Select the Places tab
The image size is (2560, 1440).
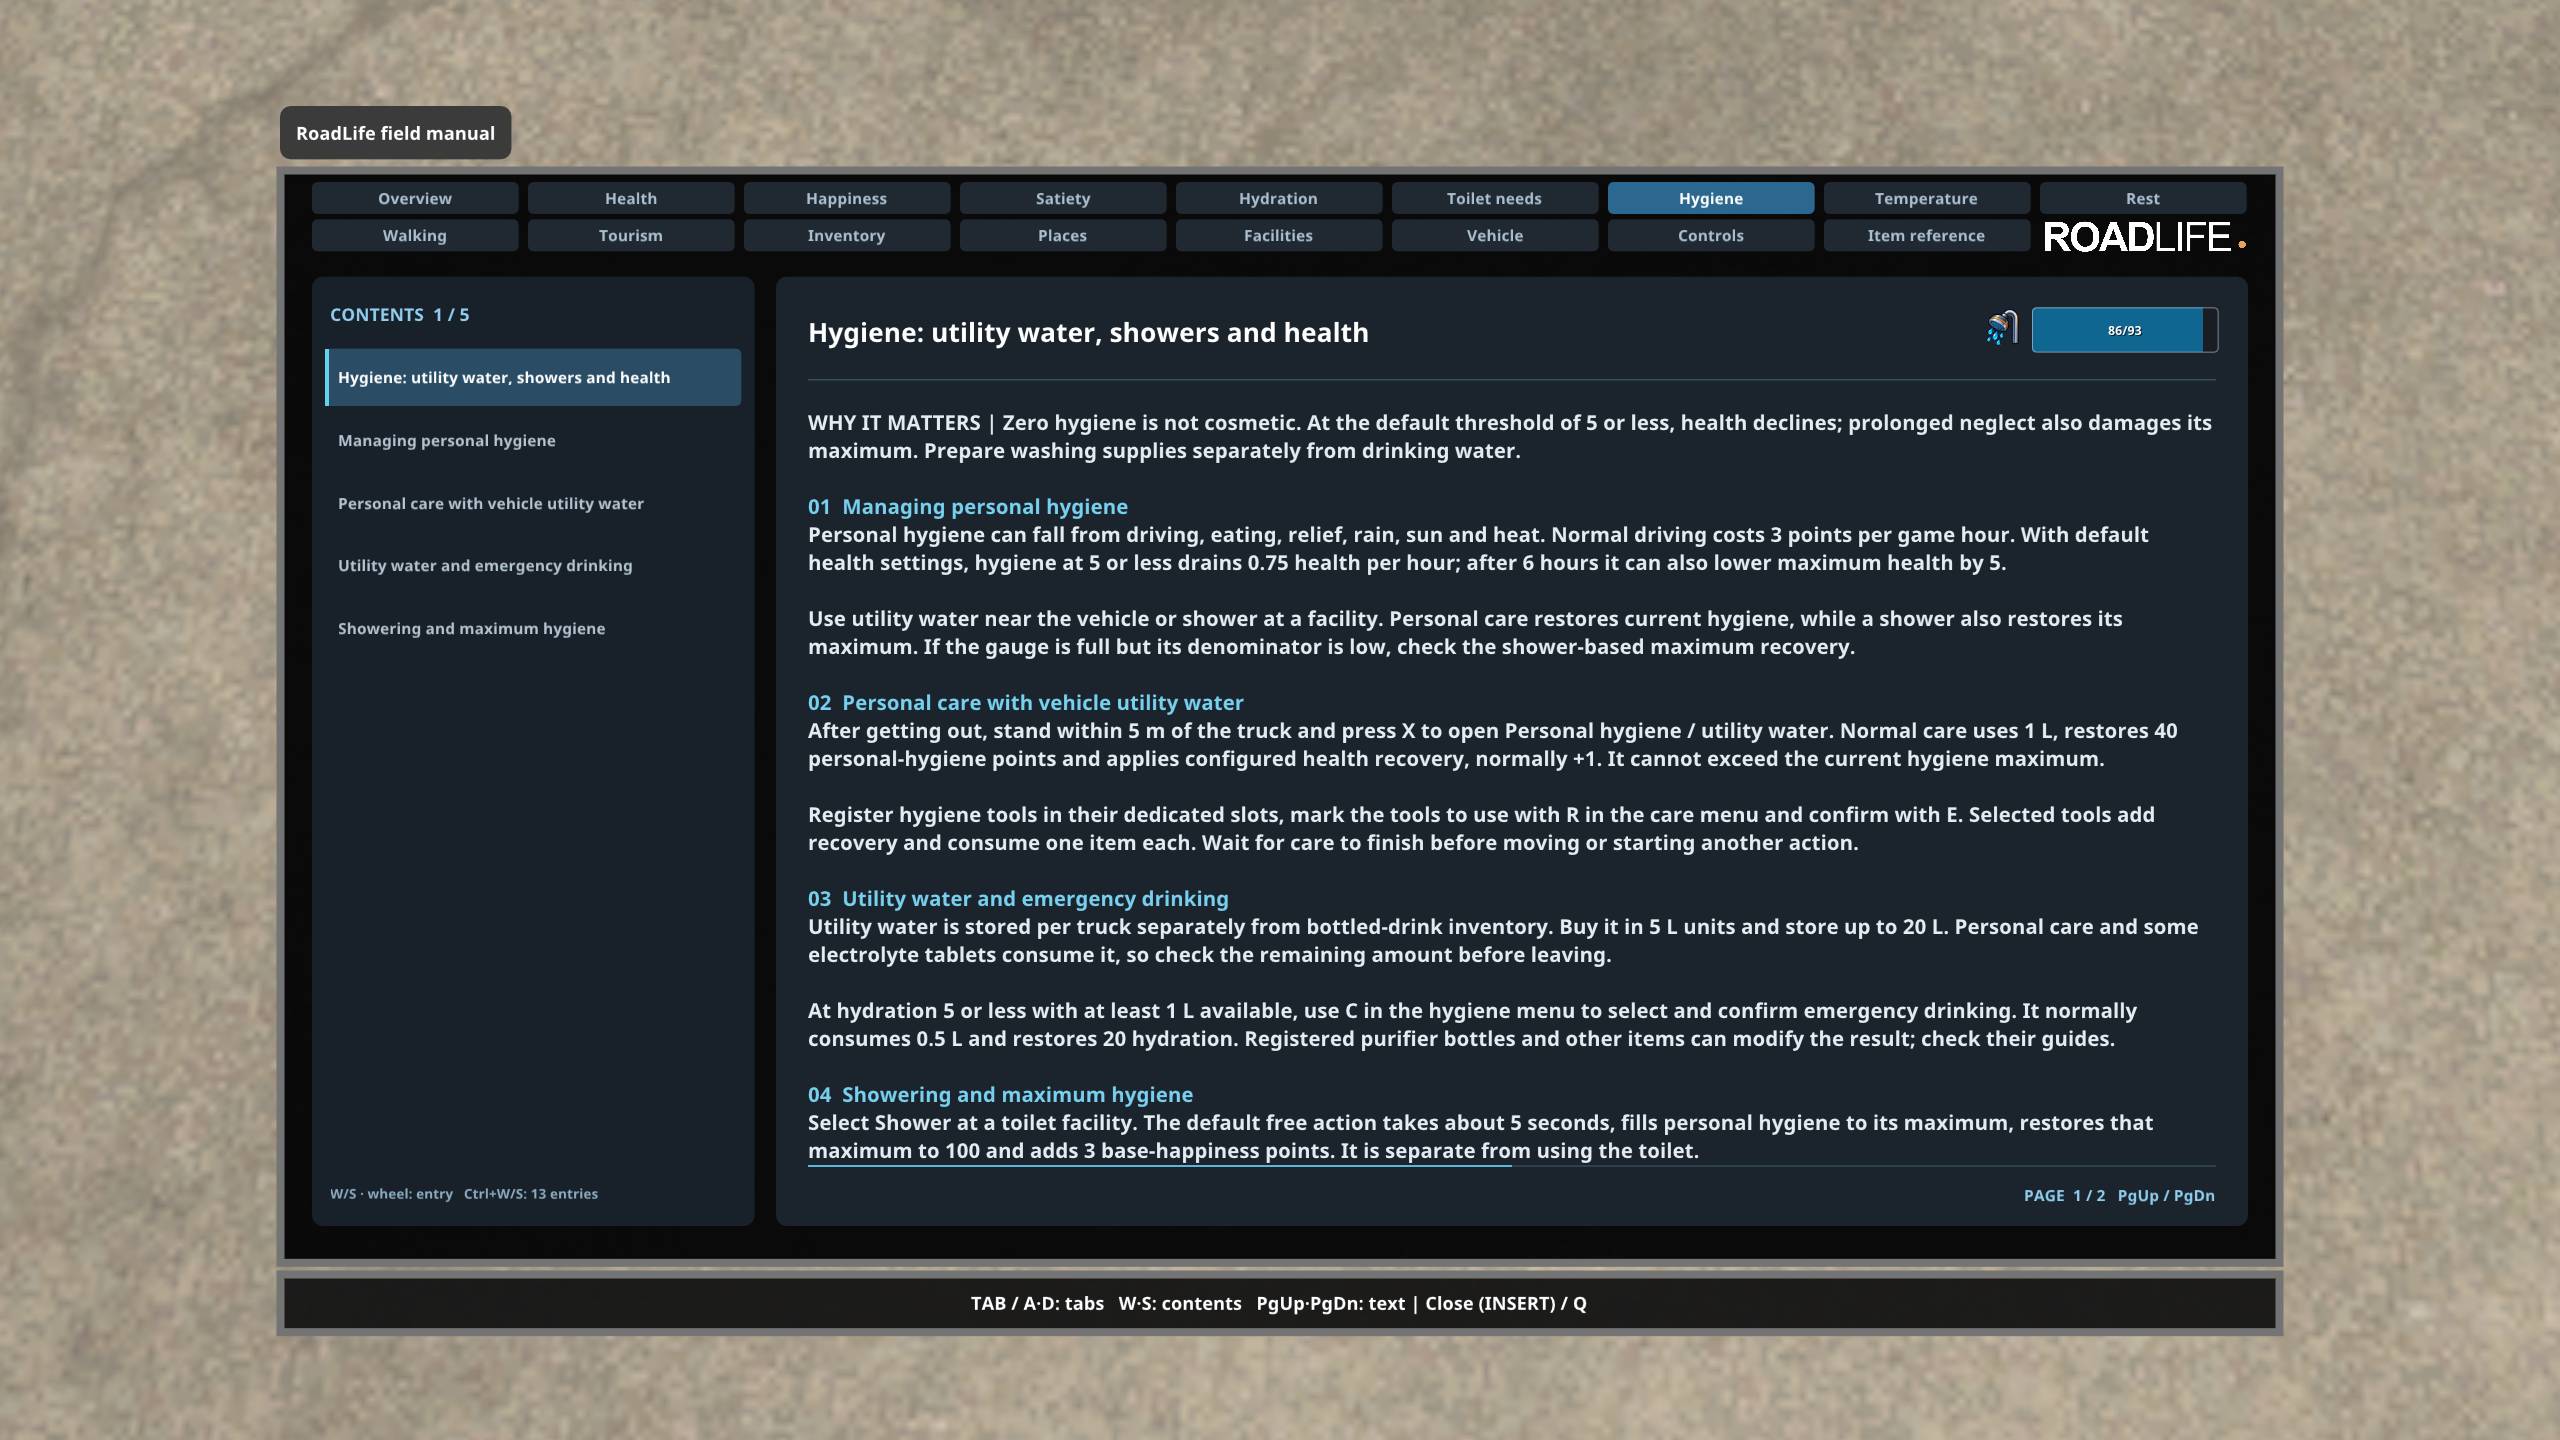pyautogui.click(x=1063, y=235)
